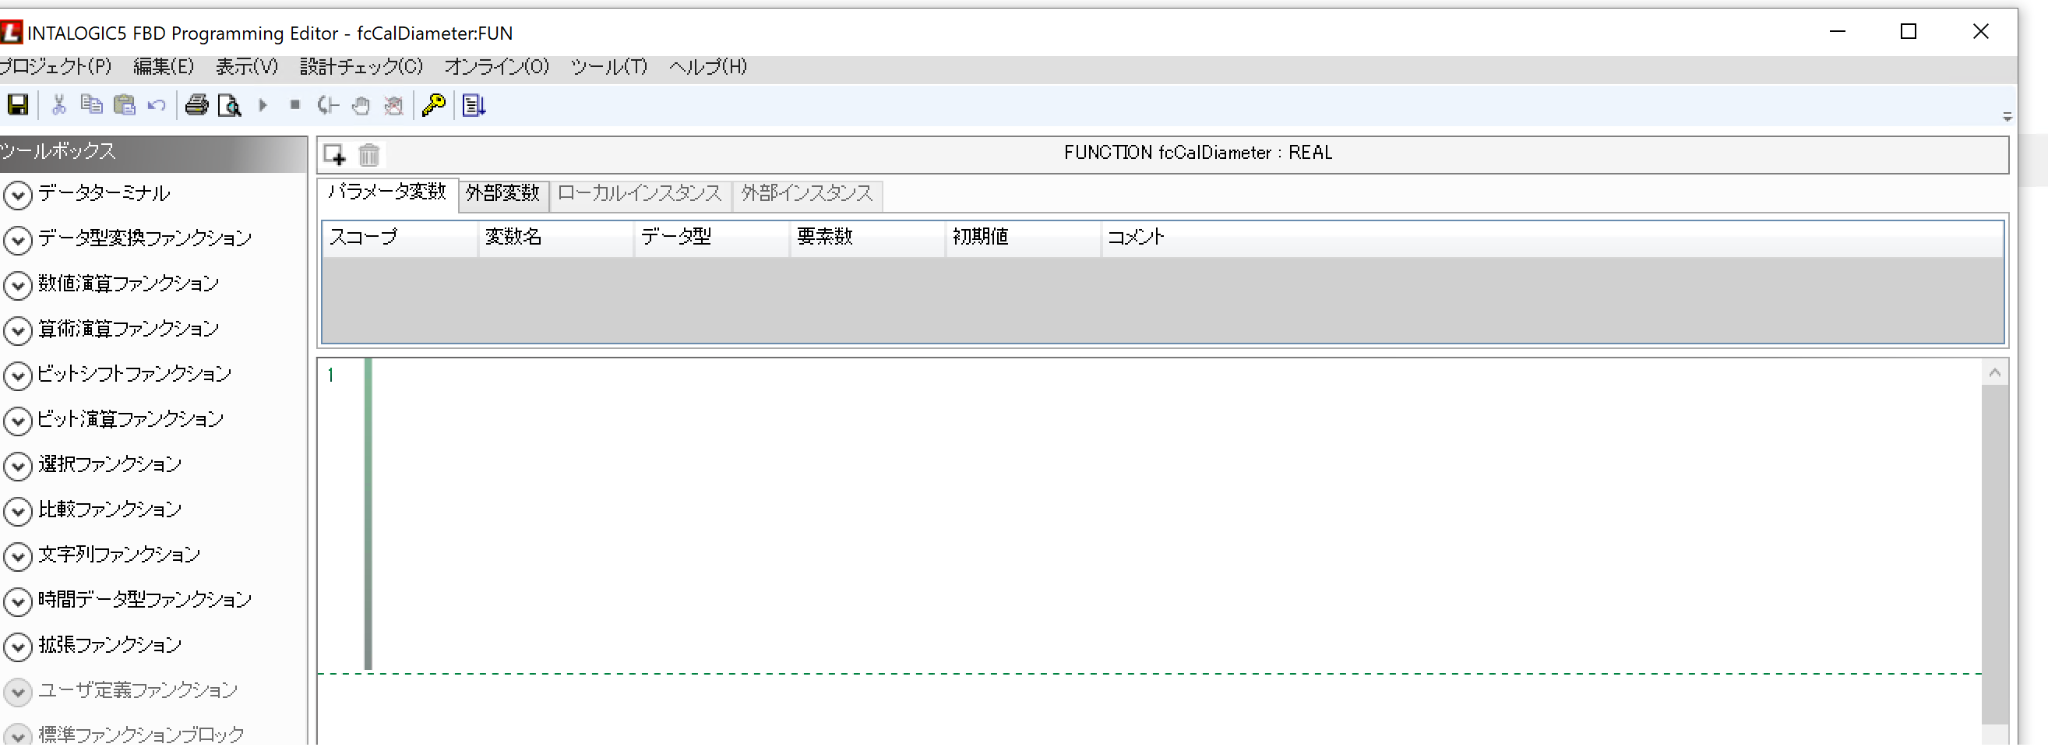The image size is (2048, 745).
Task: Expand データターミナル toolbox section
Action: tap(18, 195)
